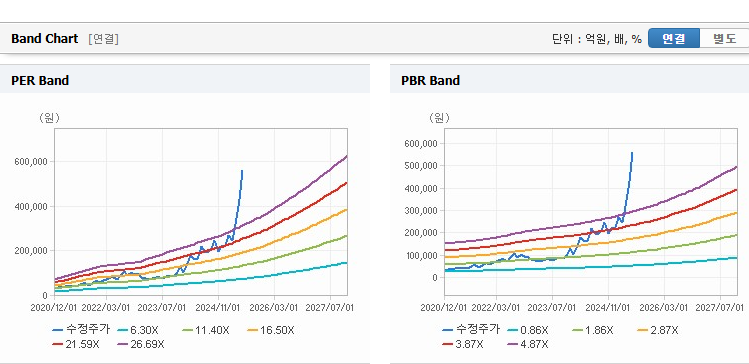Click 600,000 label on PER Band axis
The width and height of the screenshot is (749, 364).
point(32,162)
